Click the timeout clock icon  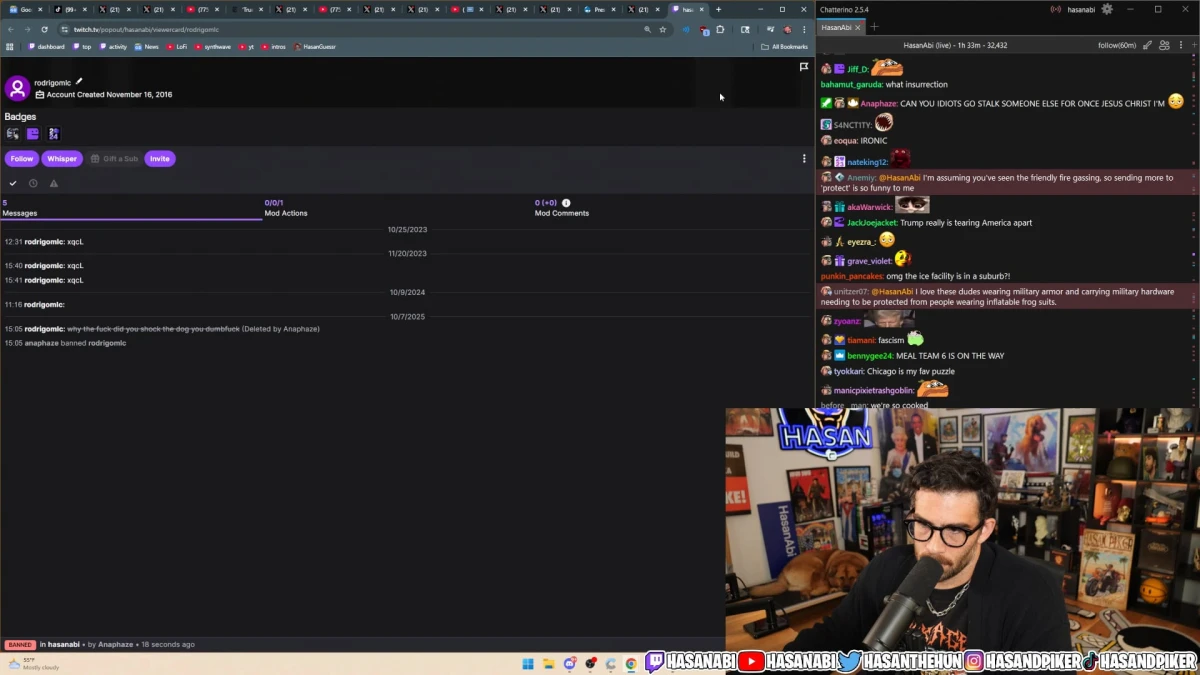point(33,183)
